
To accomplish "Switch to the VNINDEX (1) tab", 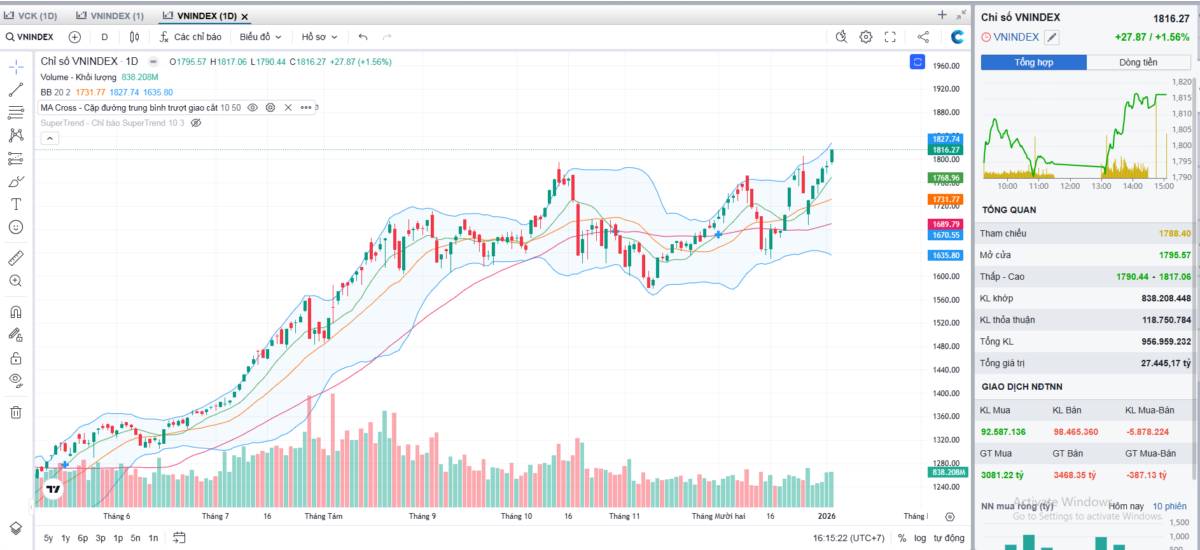I will [x=110, y=16].
